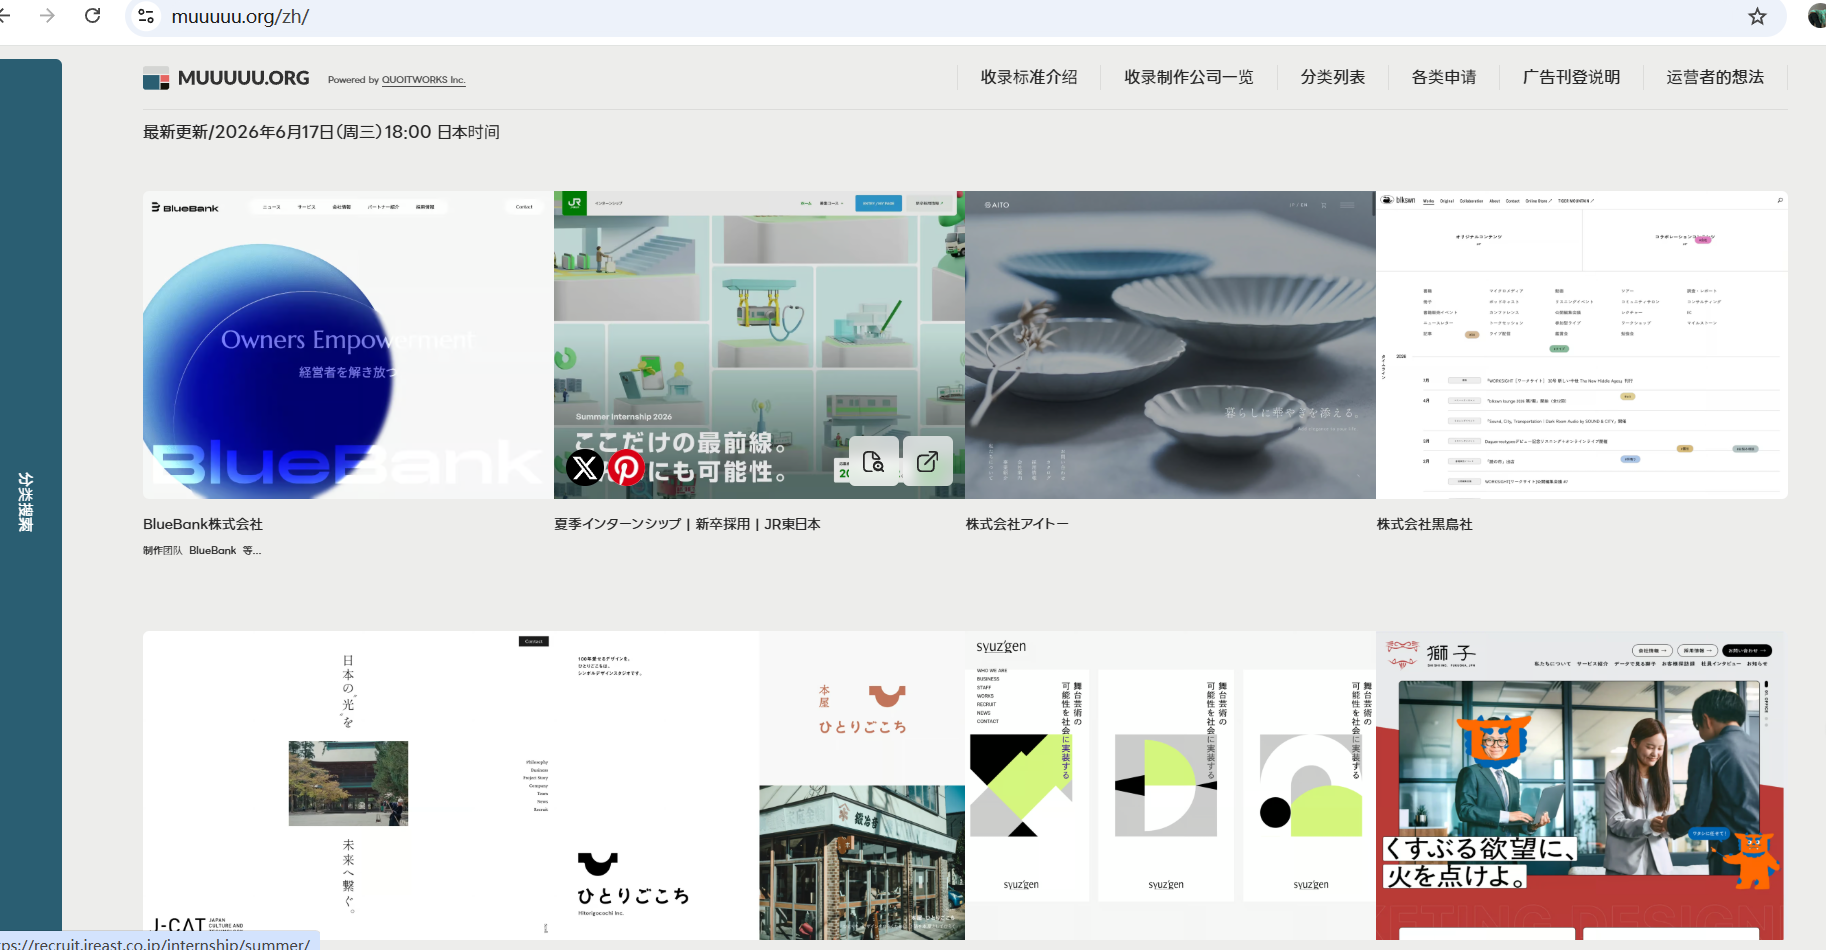The height and width of the screenshot is (950, 1826).
Task: Click the 制作团队 label under BlueBank
Action: (163, 551)
